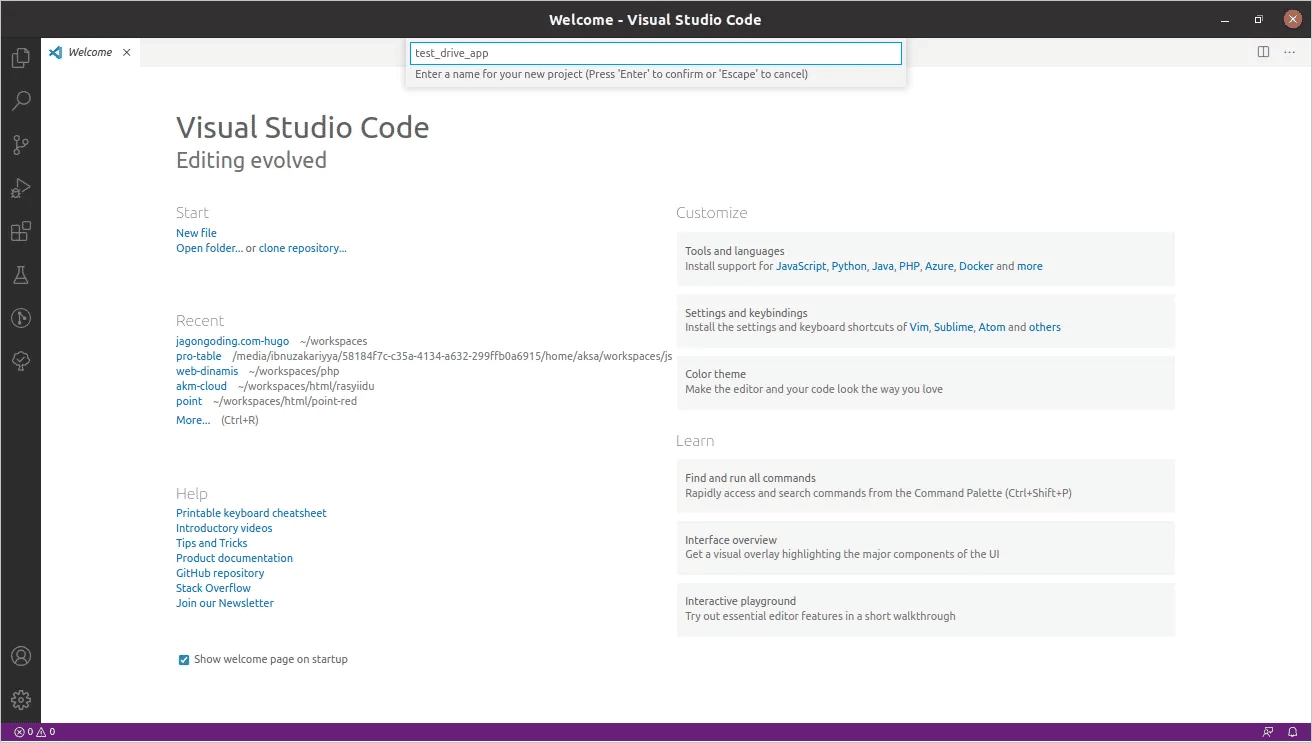
Task: Open the Explorer view in activity bar
Action: point(20,58)
